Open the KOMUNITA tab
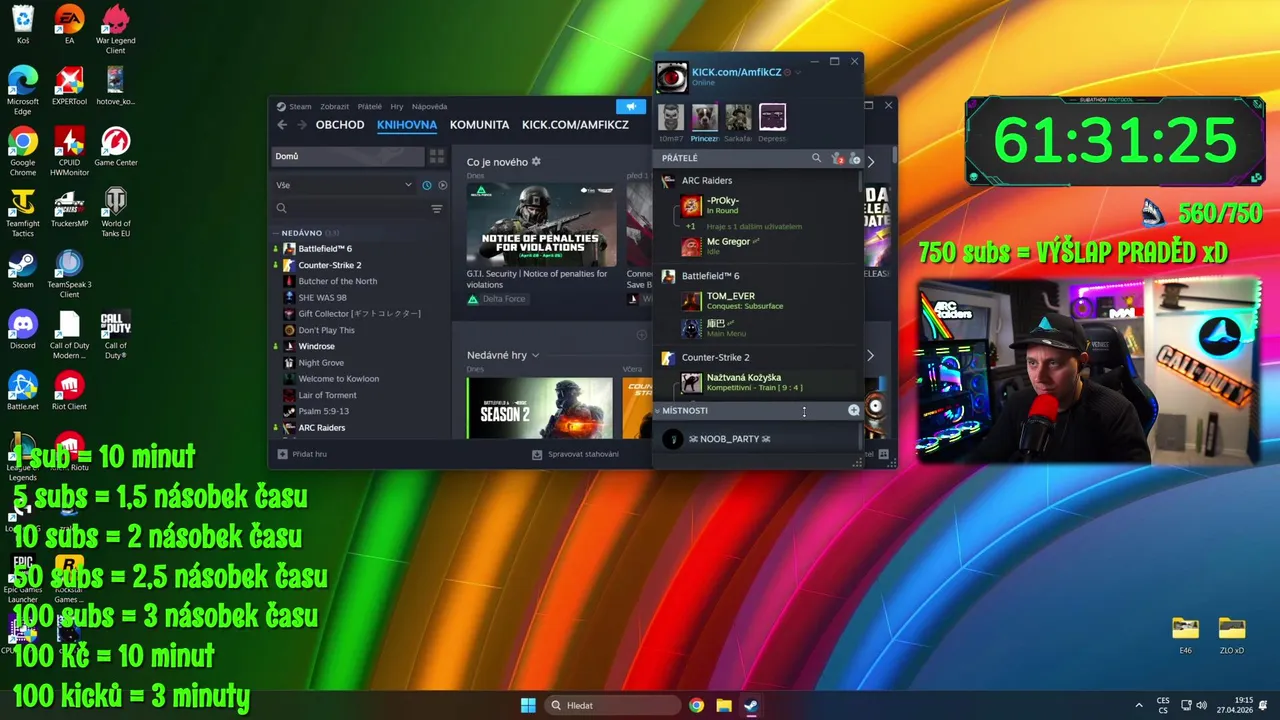This screenshot has width=1280, height=720. click(x=479, y=125)
